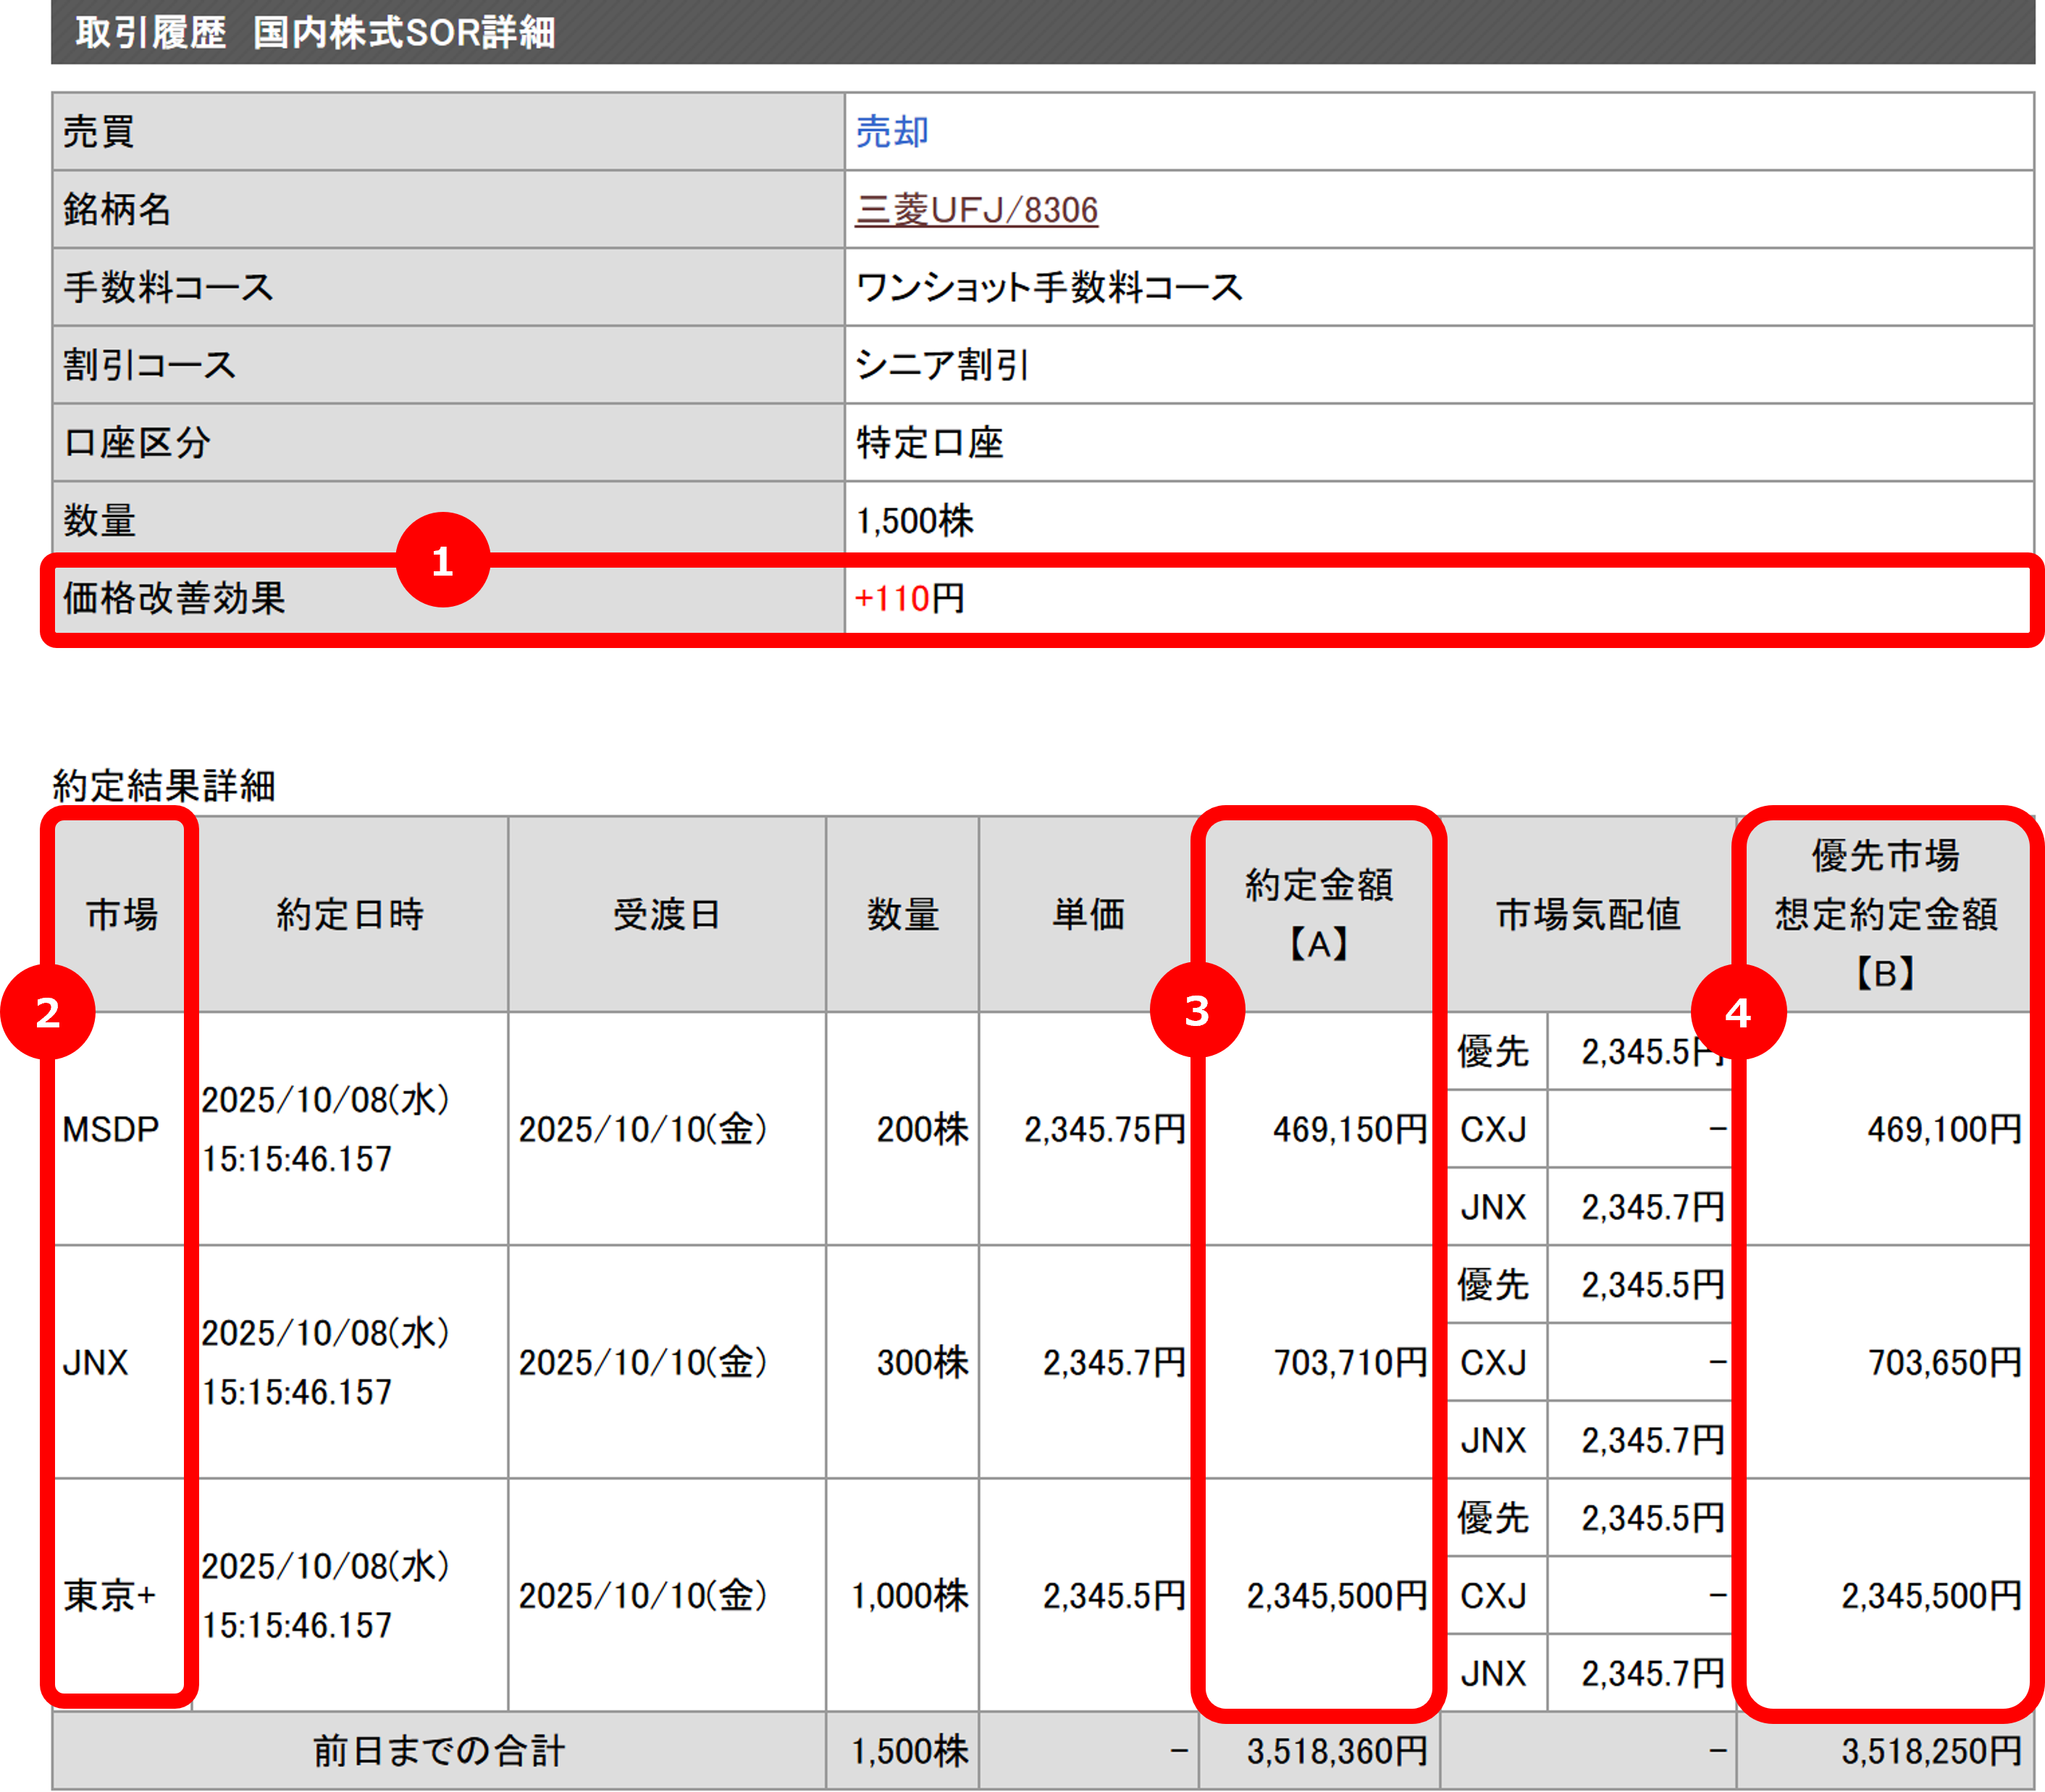Screen dimensions: 2045x1792
Task: Click the 売却 trade type text
Action: pyautogui.click(x=892, y=132)
